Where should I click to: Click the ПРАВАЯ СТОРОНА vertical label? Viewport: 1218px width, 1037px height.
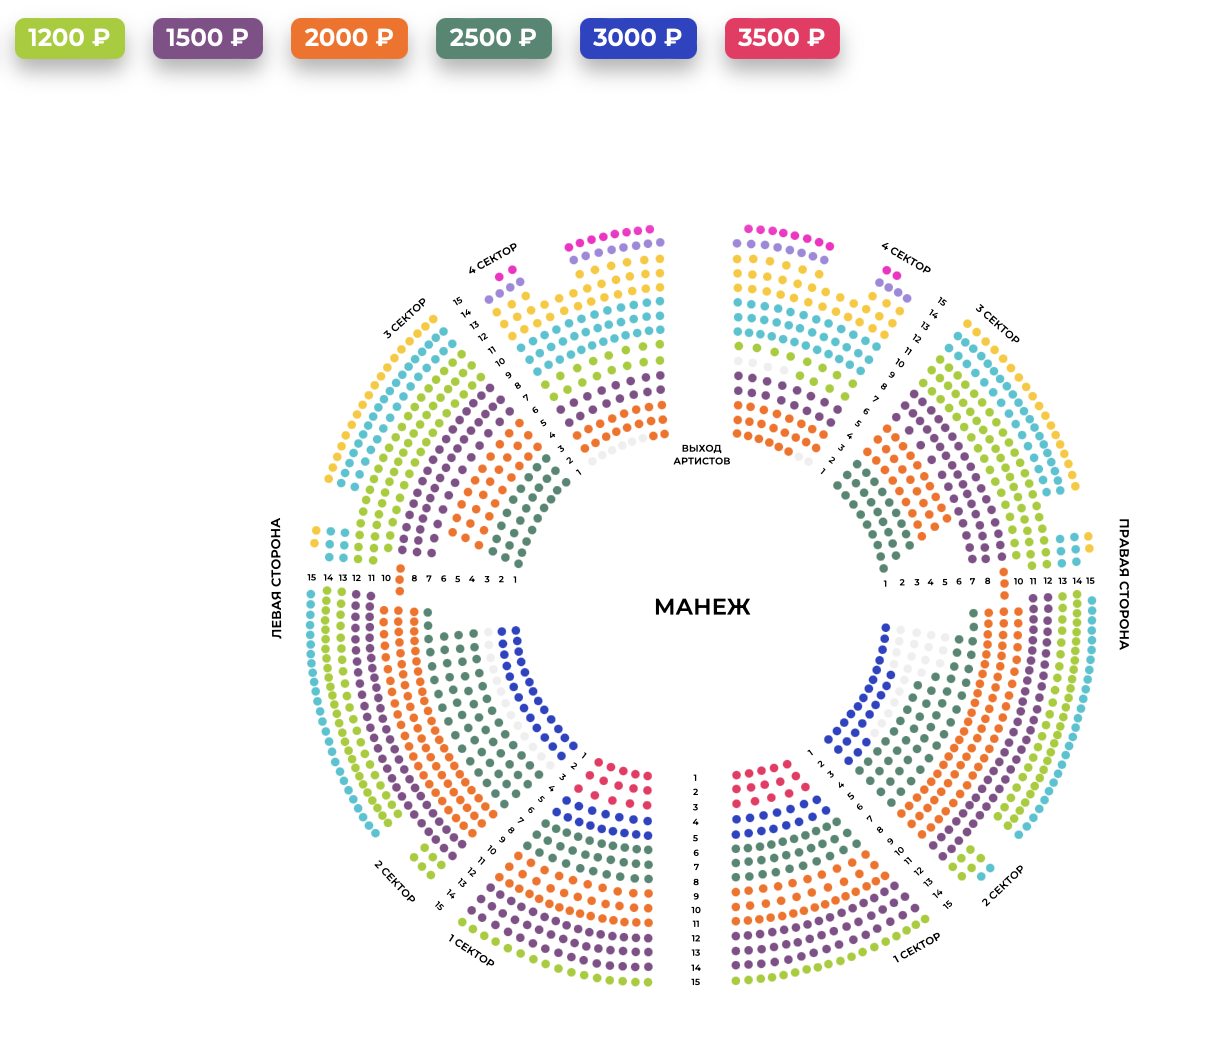tap(1123, 584)
